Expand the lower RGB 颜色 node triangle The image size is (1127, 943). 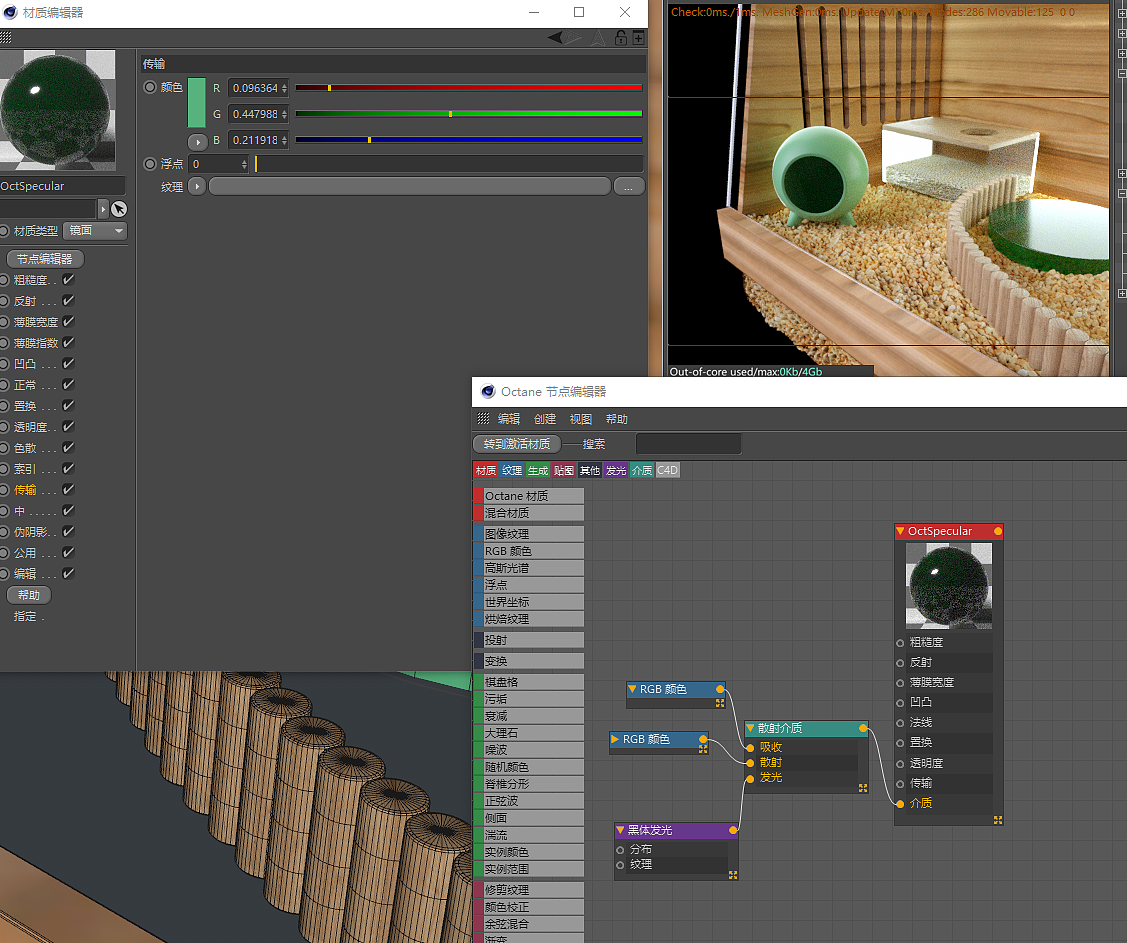tap(615, 739)
